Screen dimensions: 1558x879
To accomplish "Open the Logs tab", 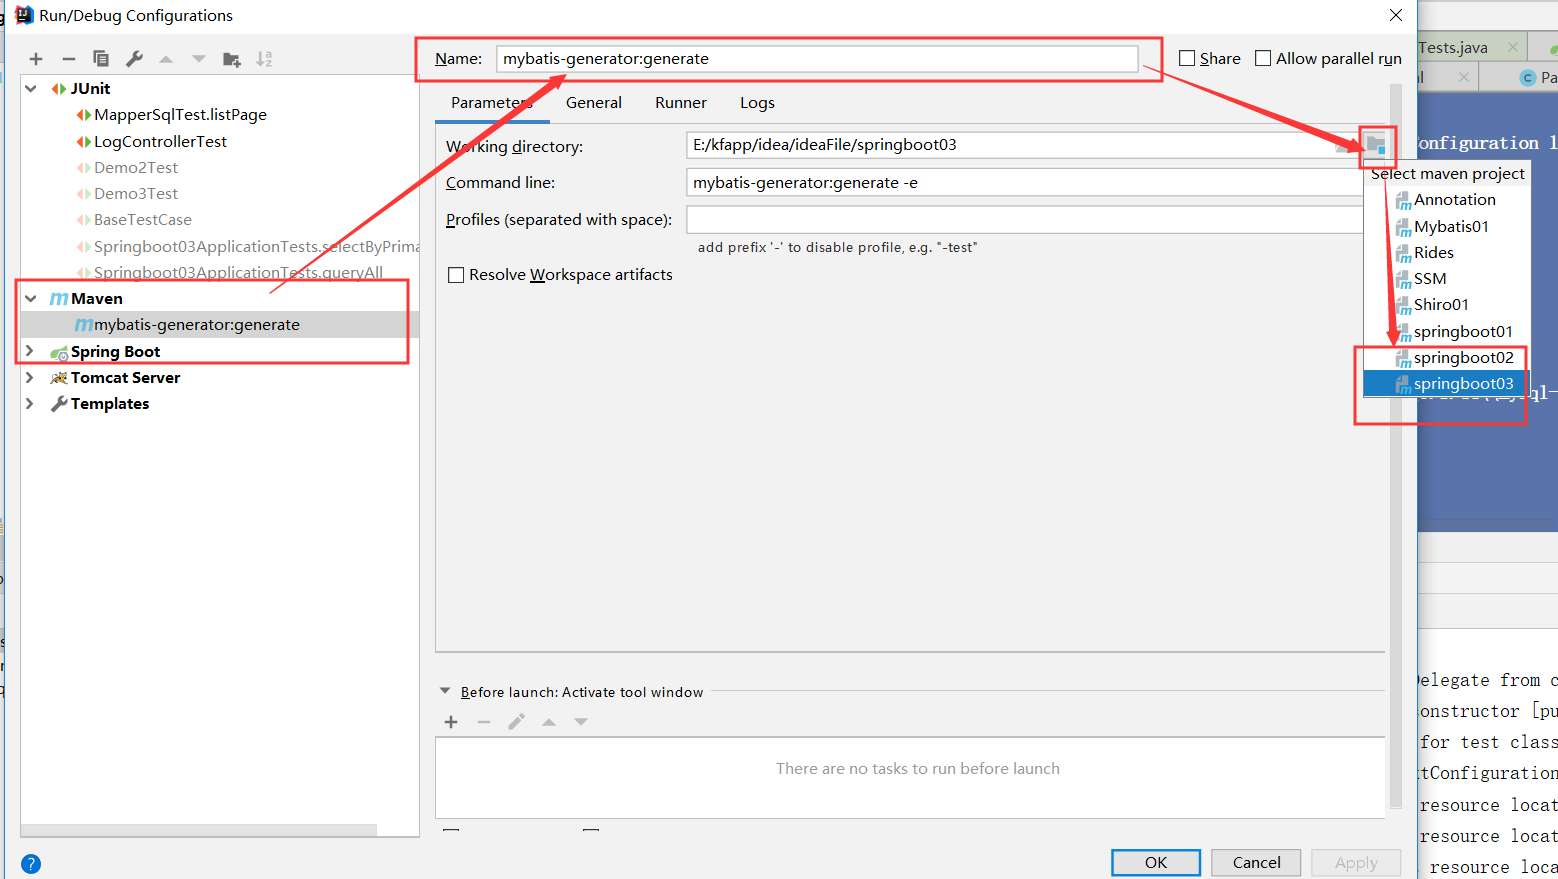I will pyautogui.click(x=756, y=102).
